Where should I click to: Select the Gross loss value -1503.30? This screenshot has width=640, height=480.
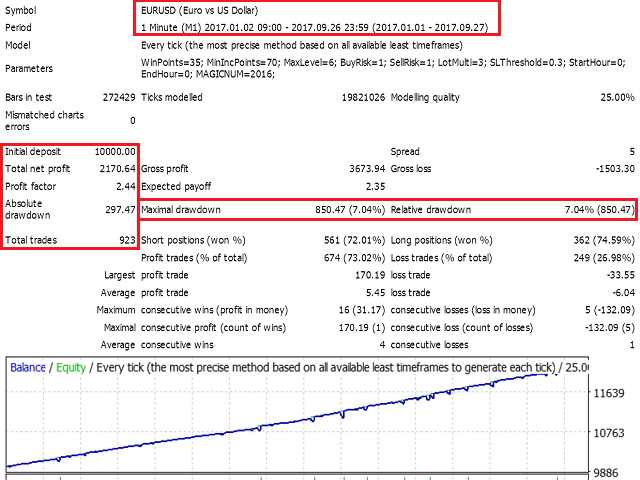[609, 169]
